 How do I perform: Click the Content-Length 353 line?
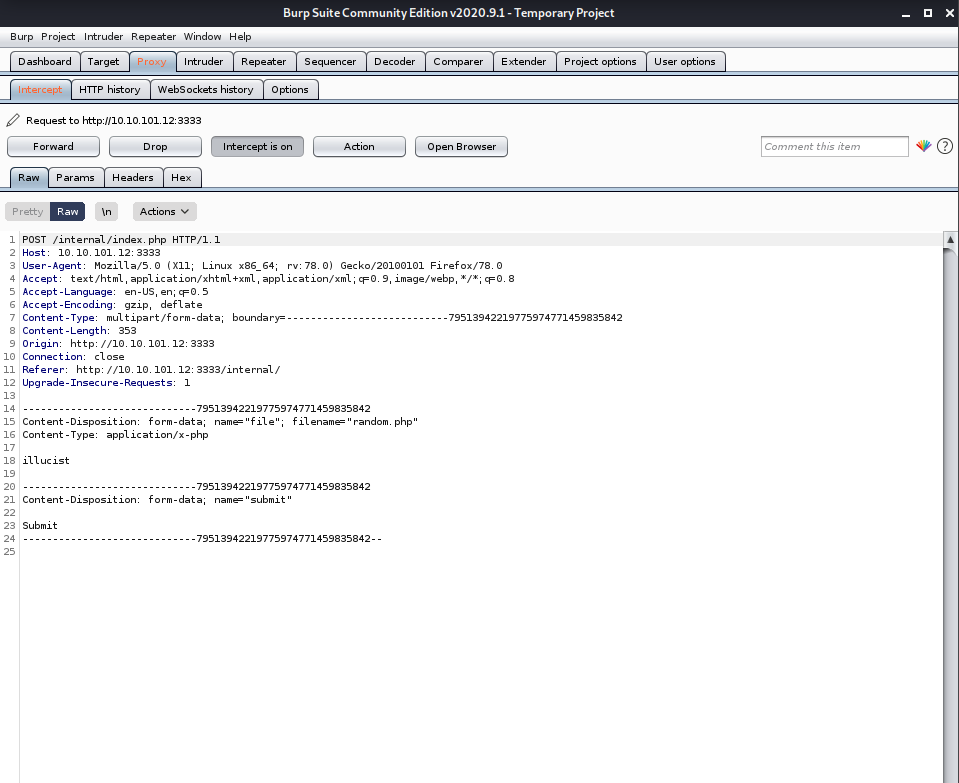click(80, 331)
